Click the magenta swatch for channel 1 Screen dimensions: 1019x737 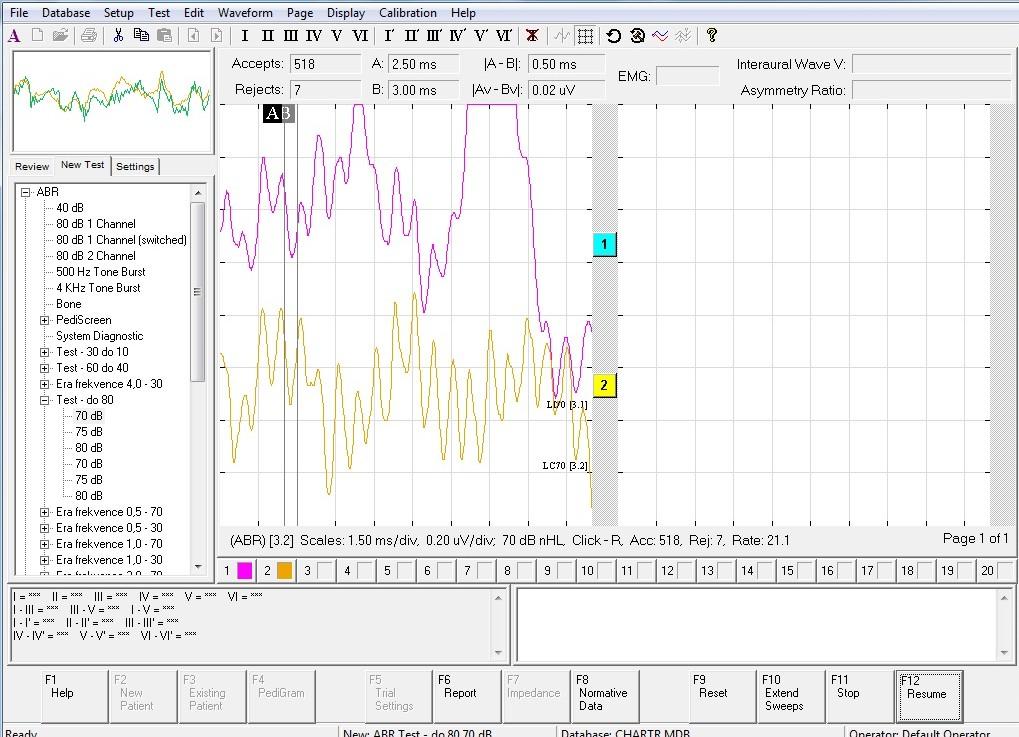pos(244,571)
